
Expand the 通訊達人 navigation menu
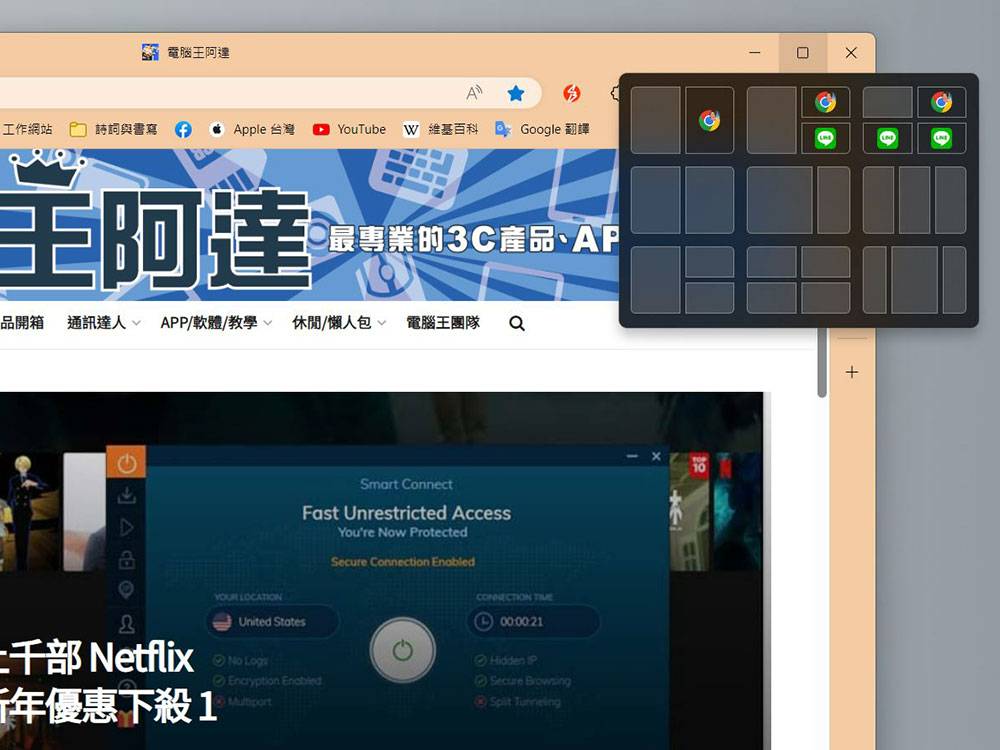pos(103,323)
